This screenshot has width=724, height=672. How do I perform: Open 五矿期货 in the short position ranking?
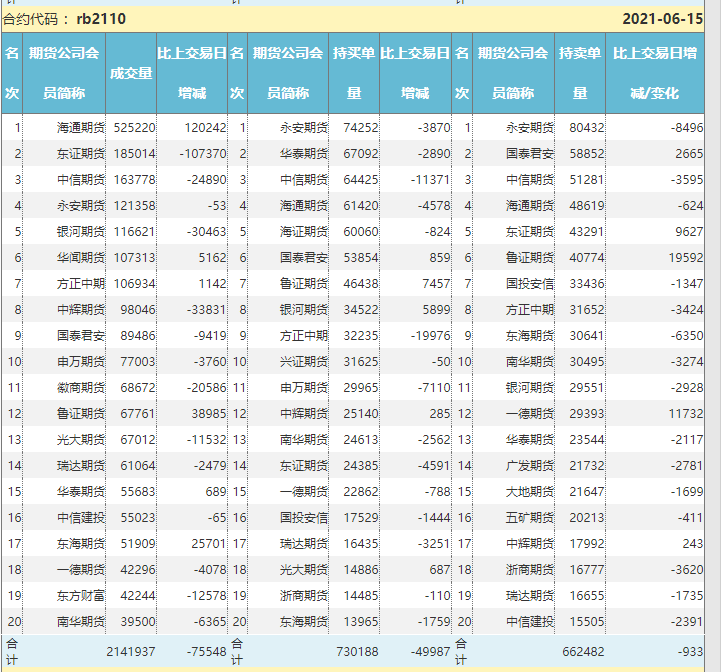[x=529, y=517]
